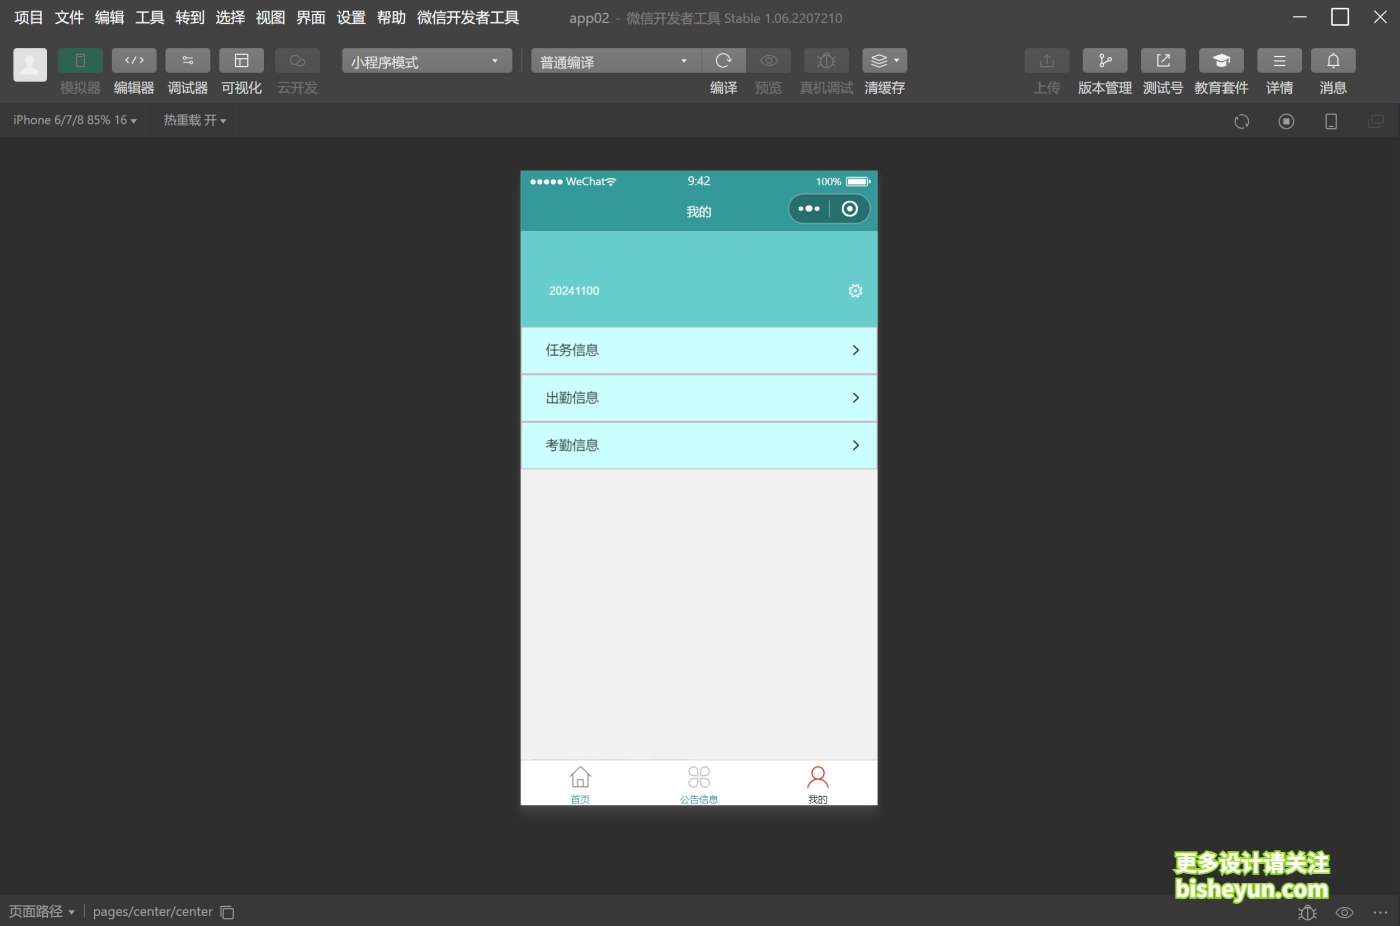Open the 页面路径 page path dropdown
This screenshot has width=1400, height=926.
click(42, 912)
